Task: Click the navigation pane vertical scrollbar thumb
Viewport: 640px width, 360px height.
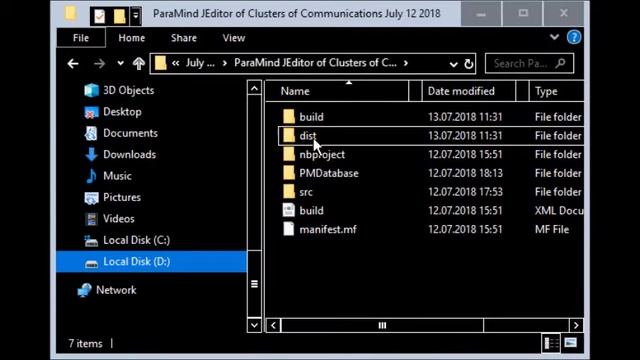Action: (254, 284)
